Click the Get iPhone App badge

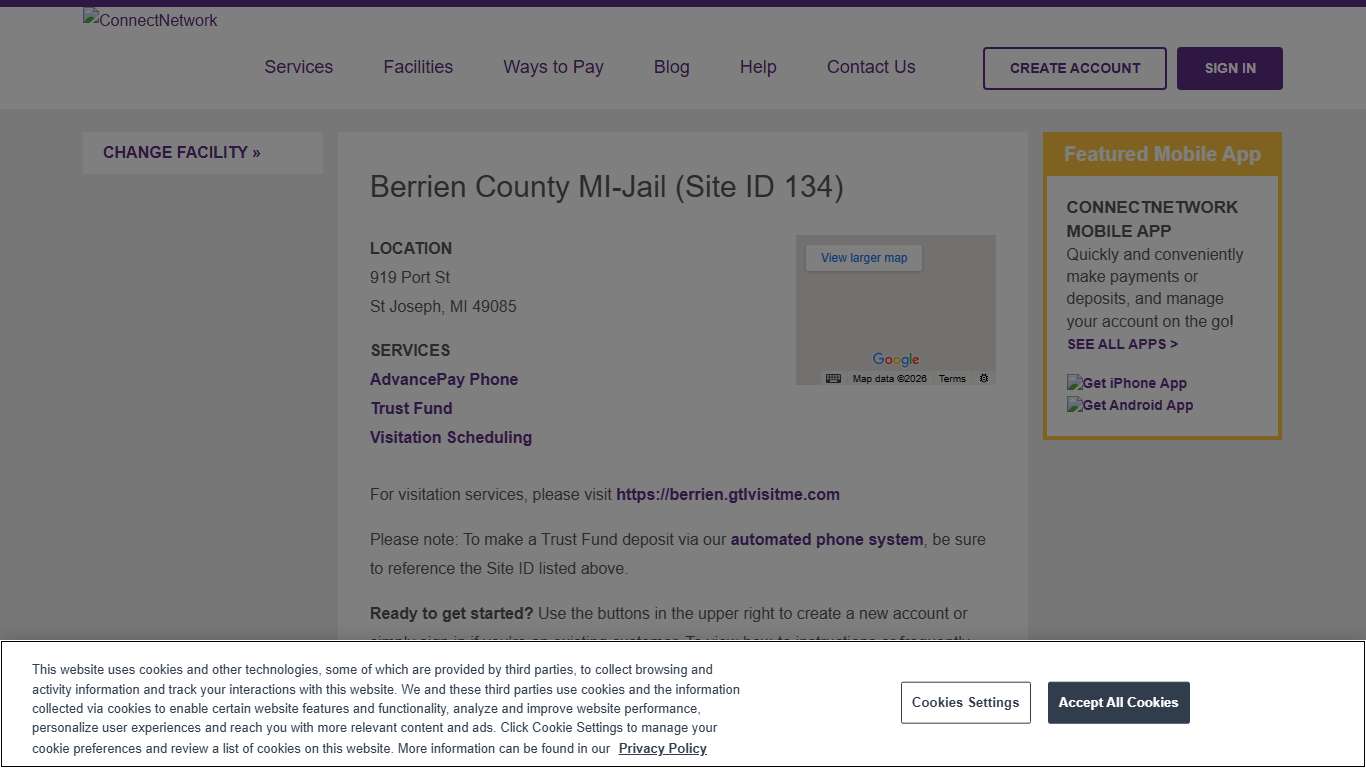point(1126,382)
